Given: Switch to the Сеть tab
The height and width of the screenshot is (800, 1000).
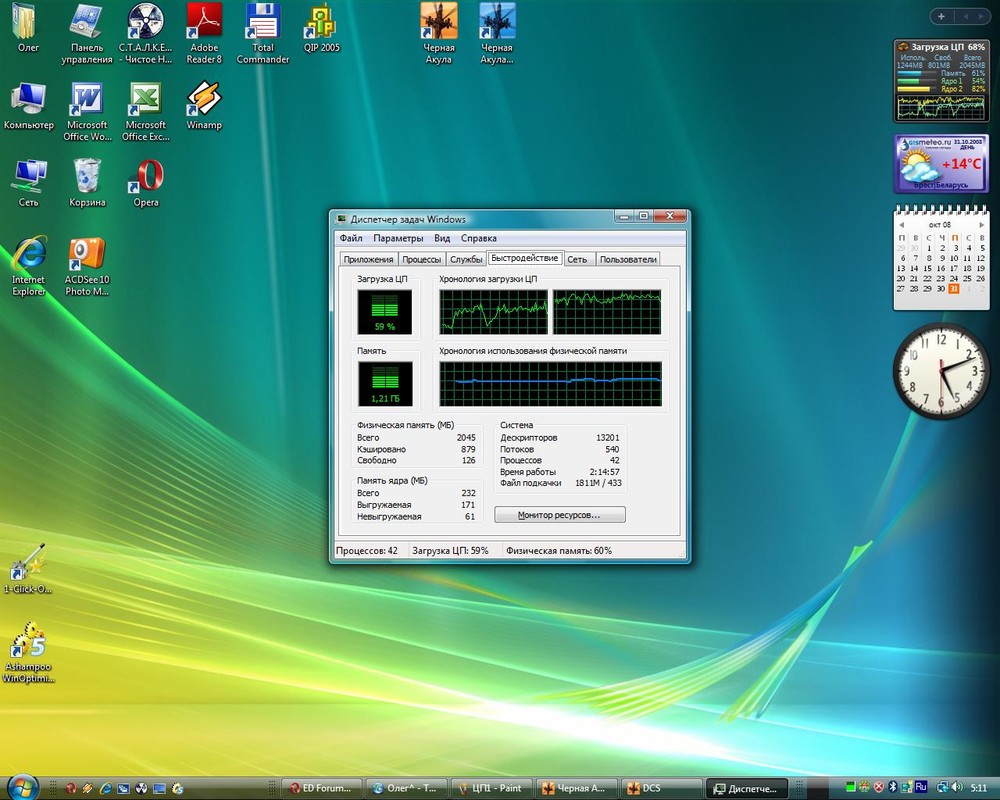Looking at the screenshot, I should (x=577, y=260).
